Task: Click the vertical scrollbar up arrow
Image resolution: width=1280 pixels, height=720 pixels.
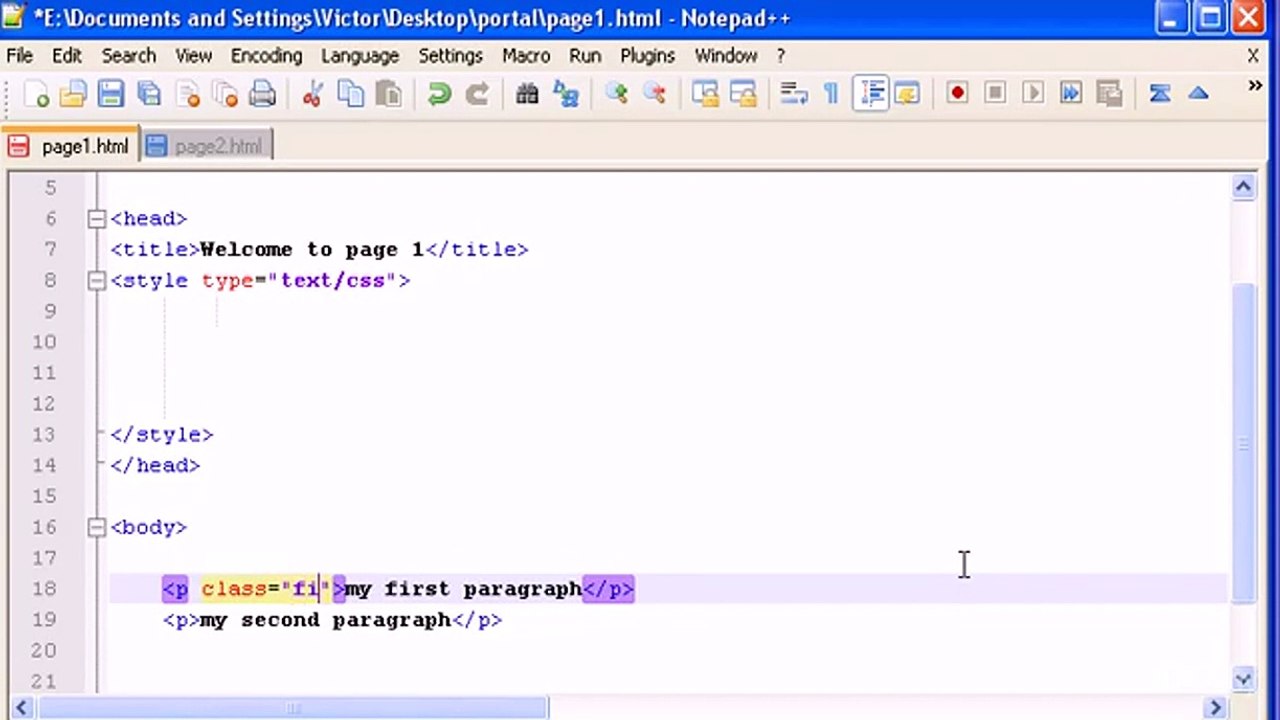Action: pos(1243,187)
